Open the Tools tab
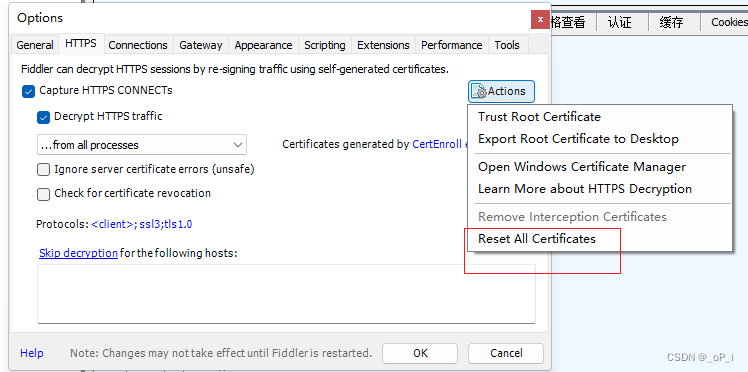Screen dimensions: 748x372 pyautogui.click(x=507, y=45)
